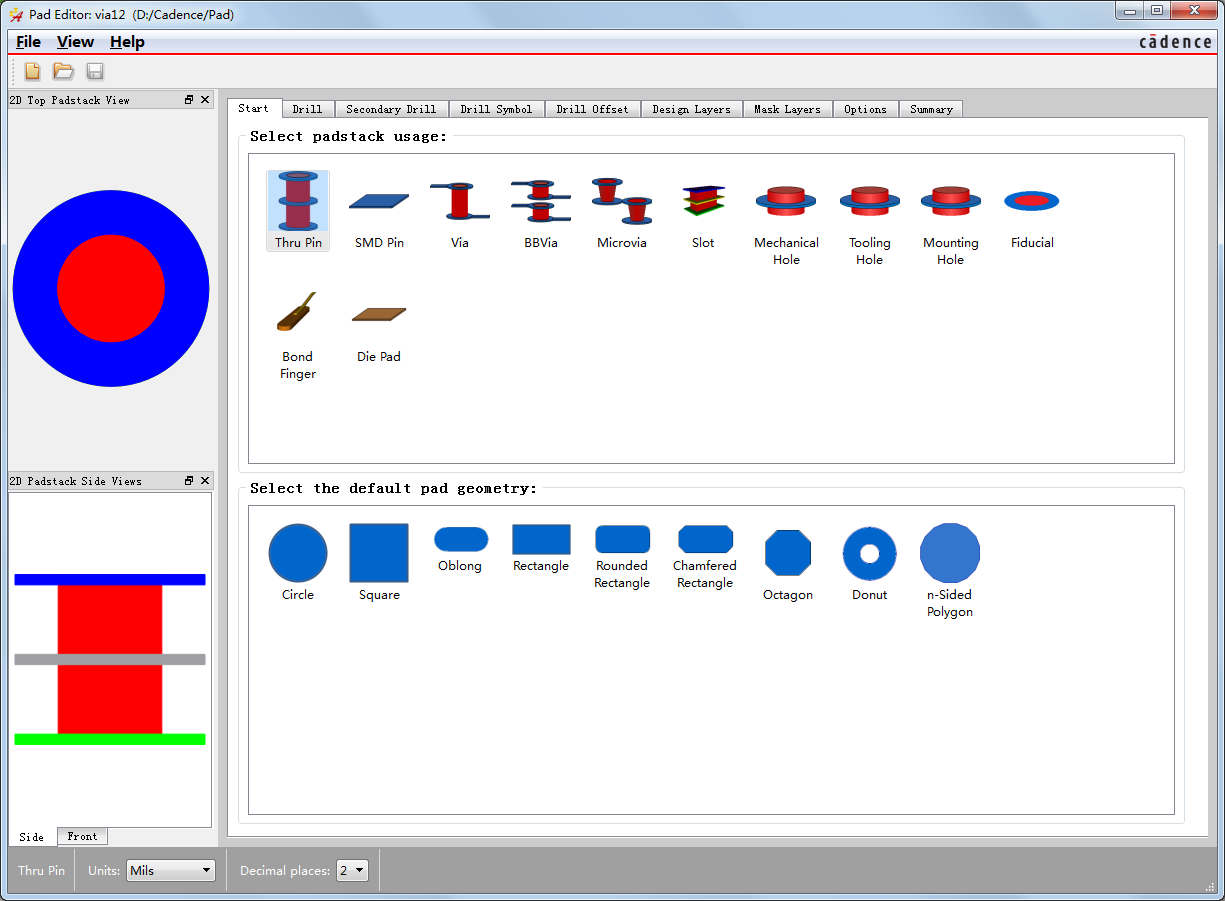Switch to the Drill tab
Image resolution: width=1225 pixels, height=901 pixels.
click(307, 109)
